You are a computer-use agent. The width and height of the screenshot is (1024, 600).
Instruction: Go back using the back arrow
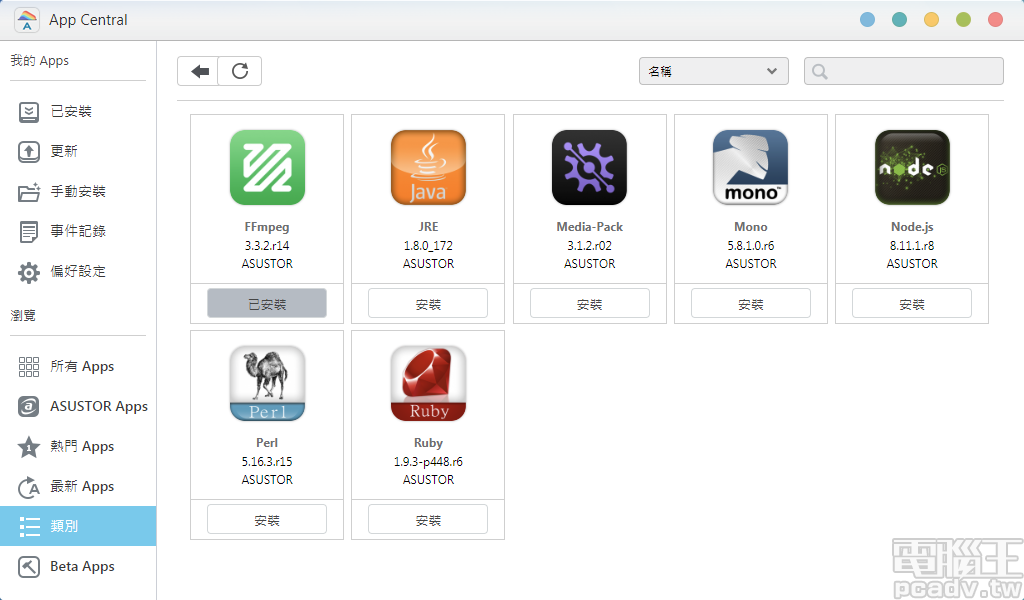tap(198, 71)
